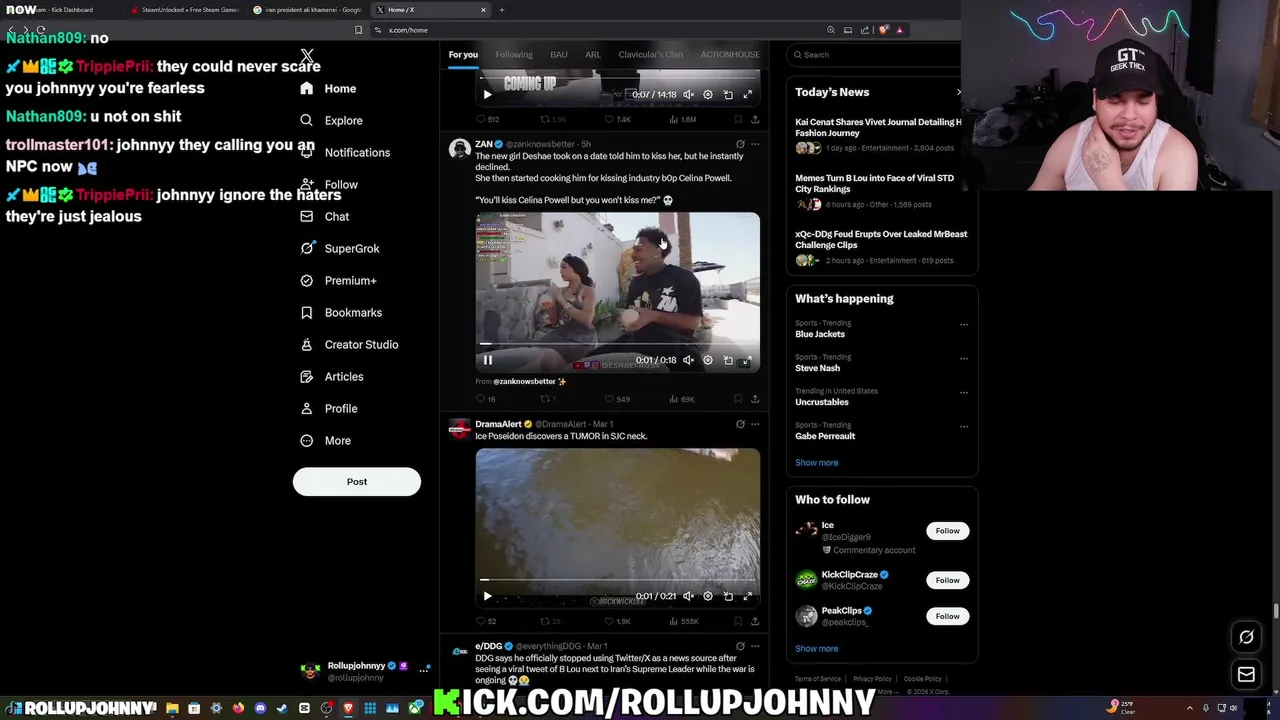Switch to the Following feed tab
The width and height of the screenshot is (1280, 720).
coord(514,54)
